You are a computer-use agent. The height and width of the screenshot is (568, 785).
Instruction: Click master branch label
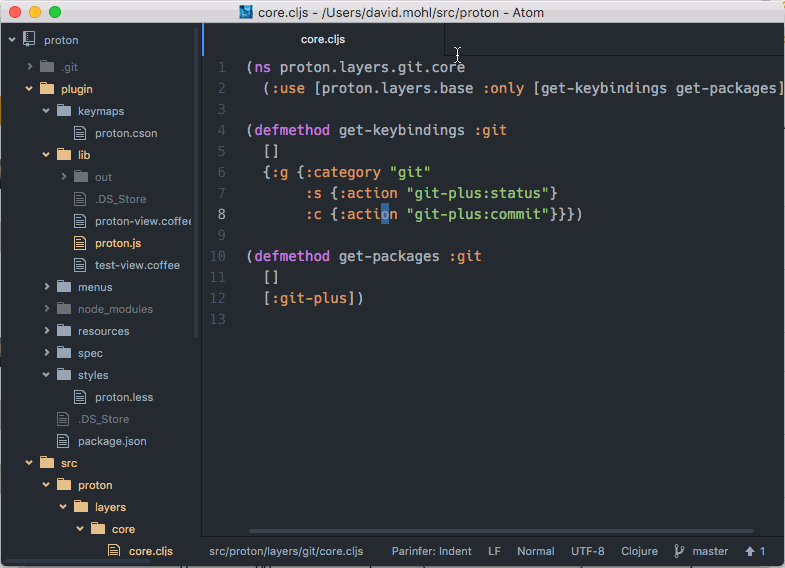710,551
